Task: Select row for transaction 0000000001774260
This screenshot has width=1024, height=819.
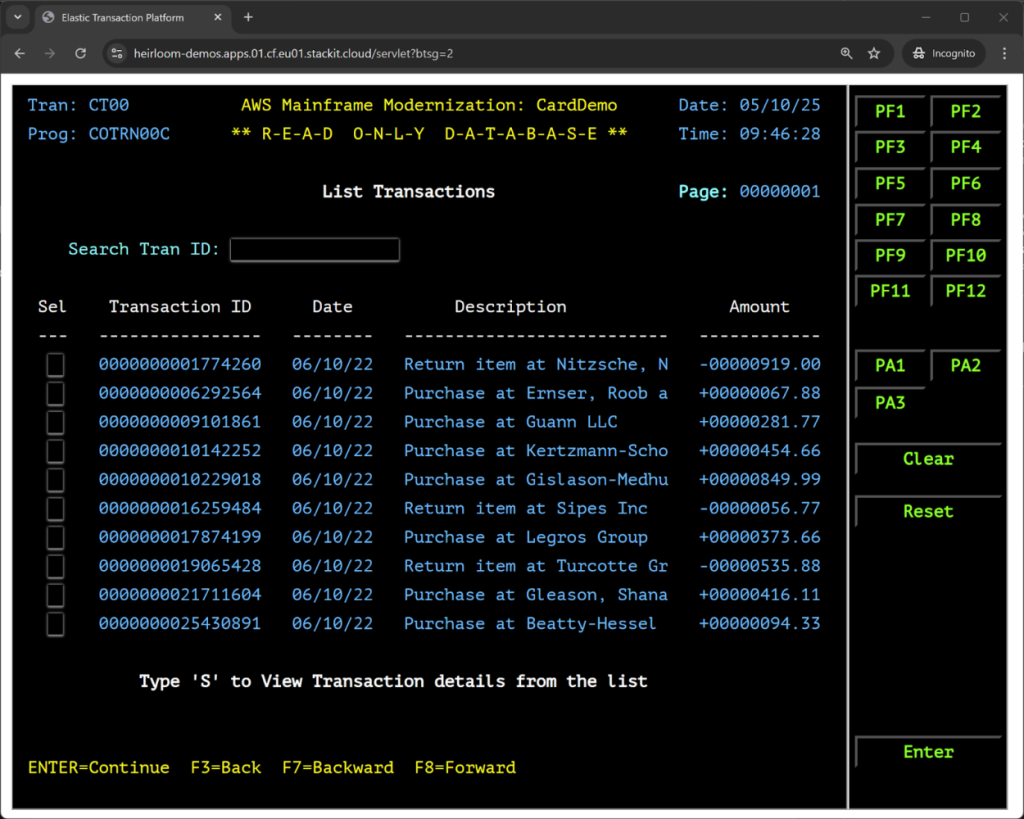Action: 56,364
